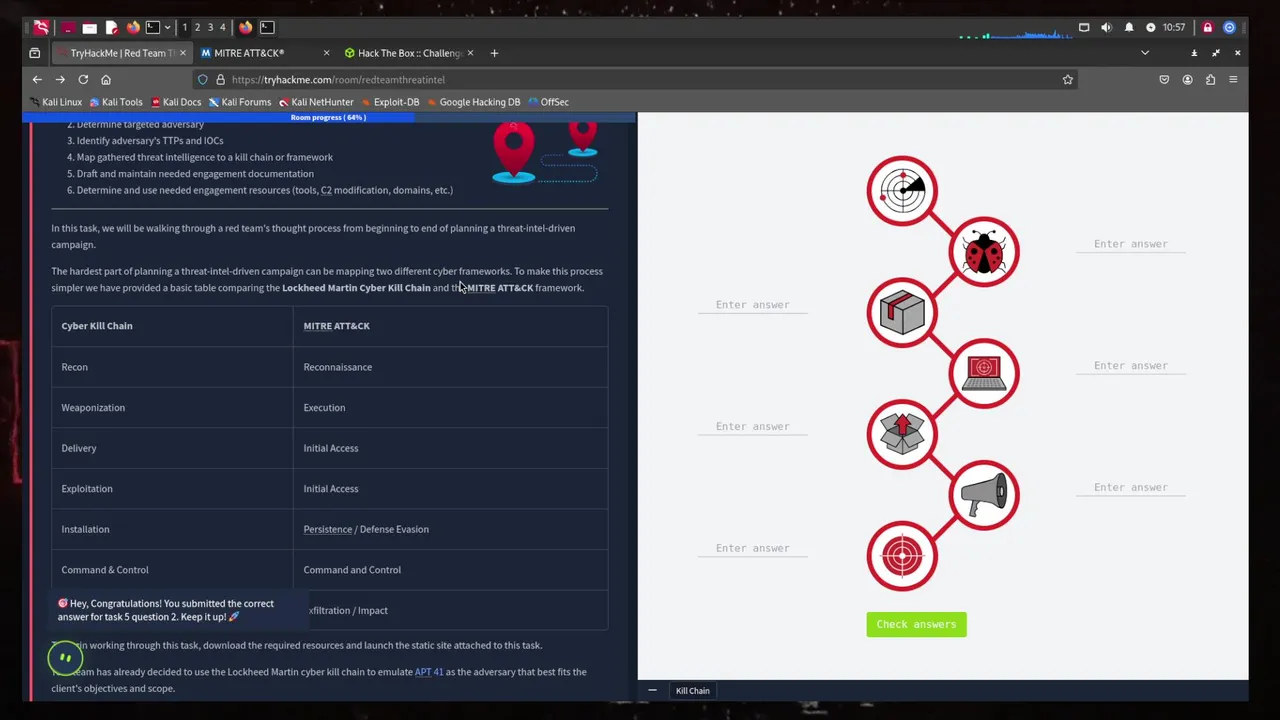
Task: Open a new browser tab
Action: (494, 53)
